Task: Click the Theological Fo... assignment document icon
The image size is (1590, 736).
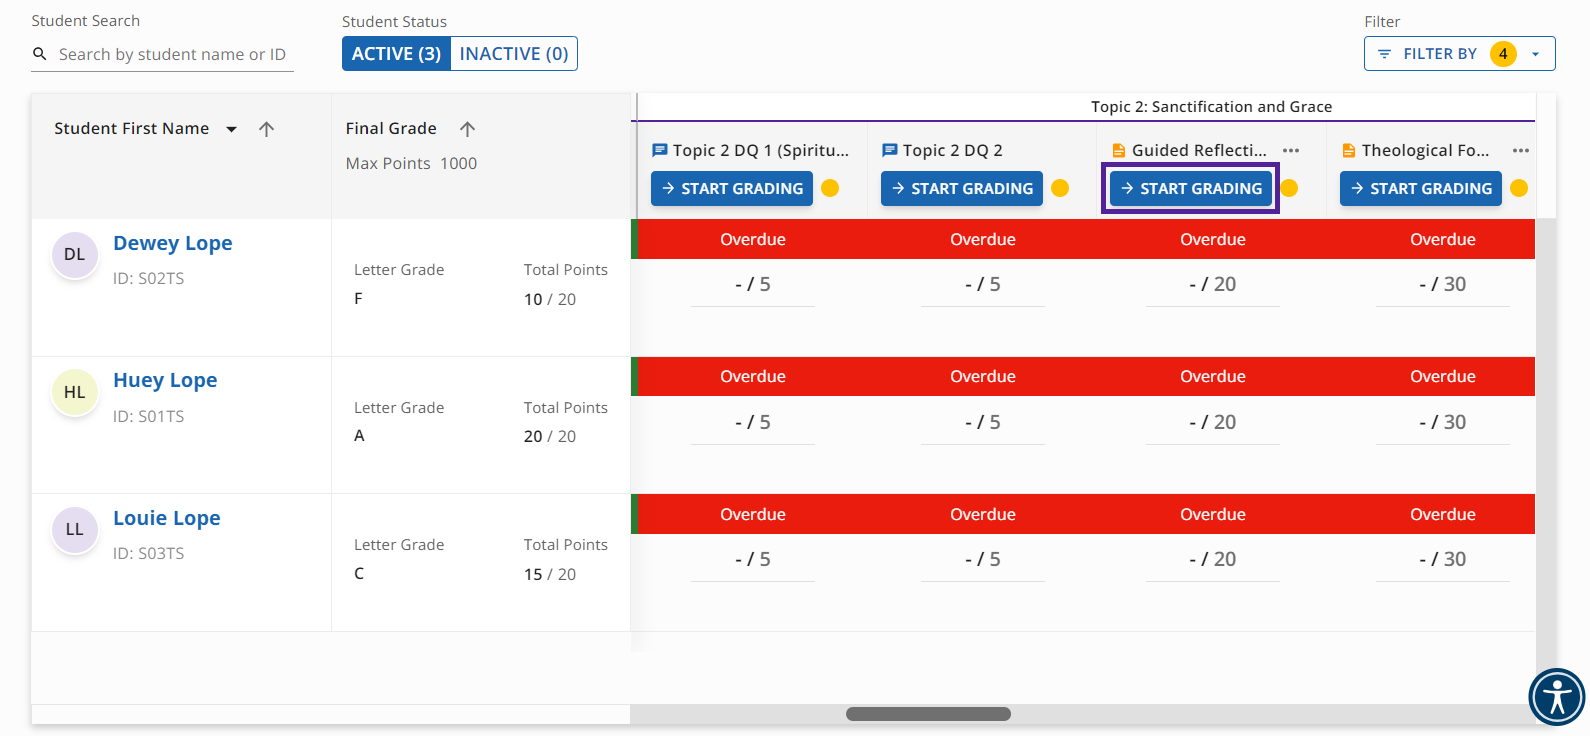Action: coord(1349,150)
